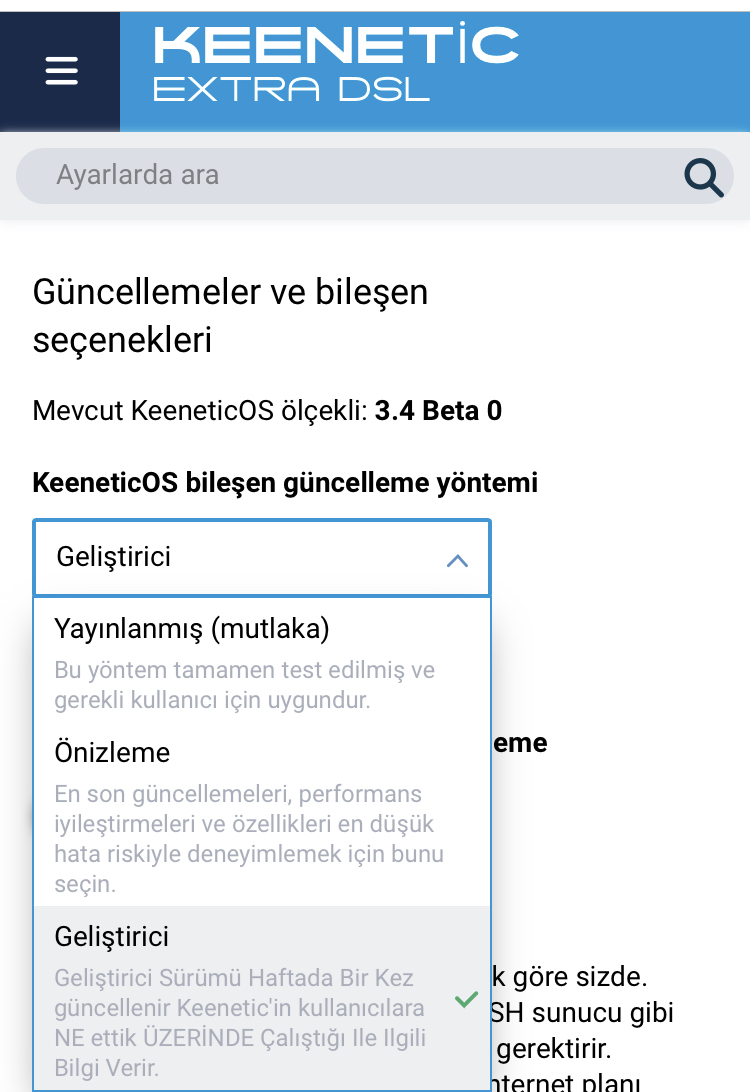Click the Önizleme option description text
The height and width of the screenshot is (1092, 750).
249,838
